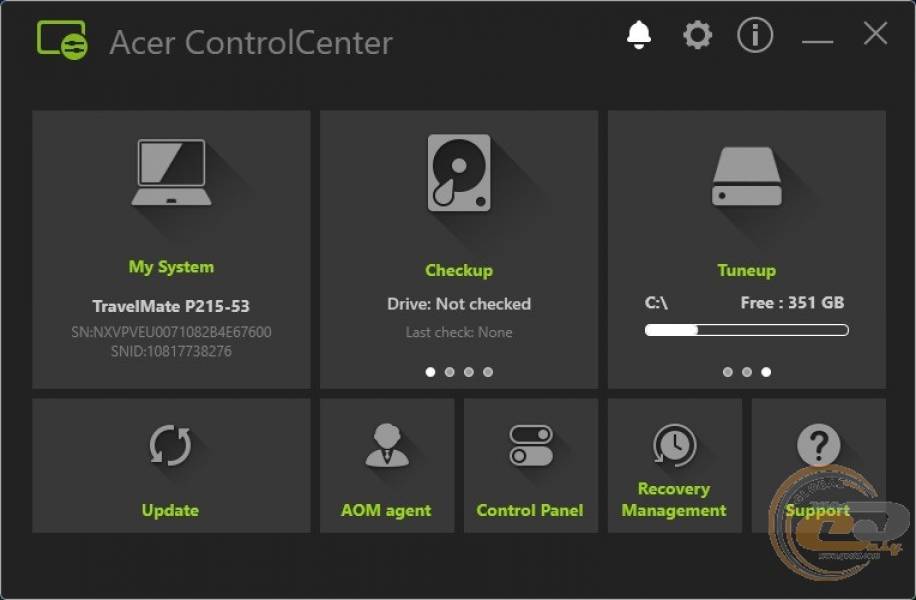Open Recovery Management via its label
916x600 pixels.
(674, 500)
